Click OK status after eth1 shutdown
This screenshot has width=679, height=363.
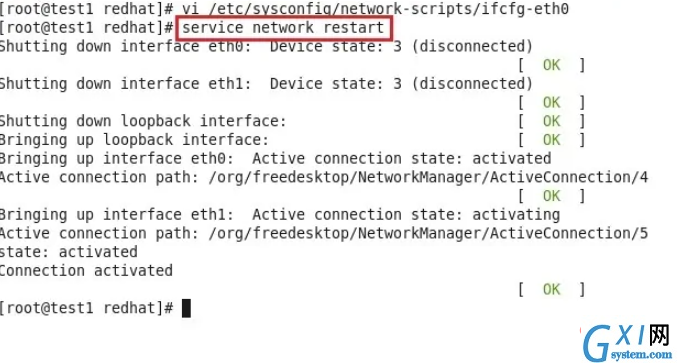pyautogui.click(x=551, y=103)
